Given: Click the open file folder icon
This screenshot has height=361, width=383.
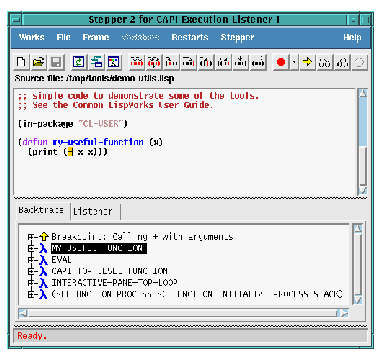Looking at the screenshot, I should coord(39,62).
